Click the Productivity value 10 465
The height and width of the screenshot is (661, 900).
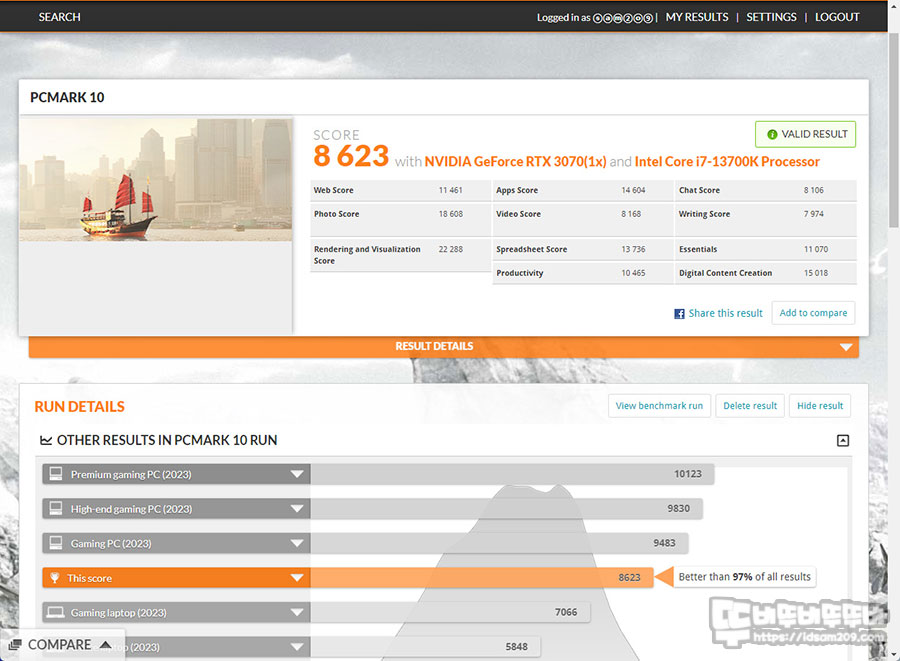[633, 273]
